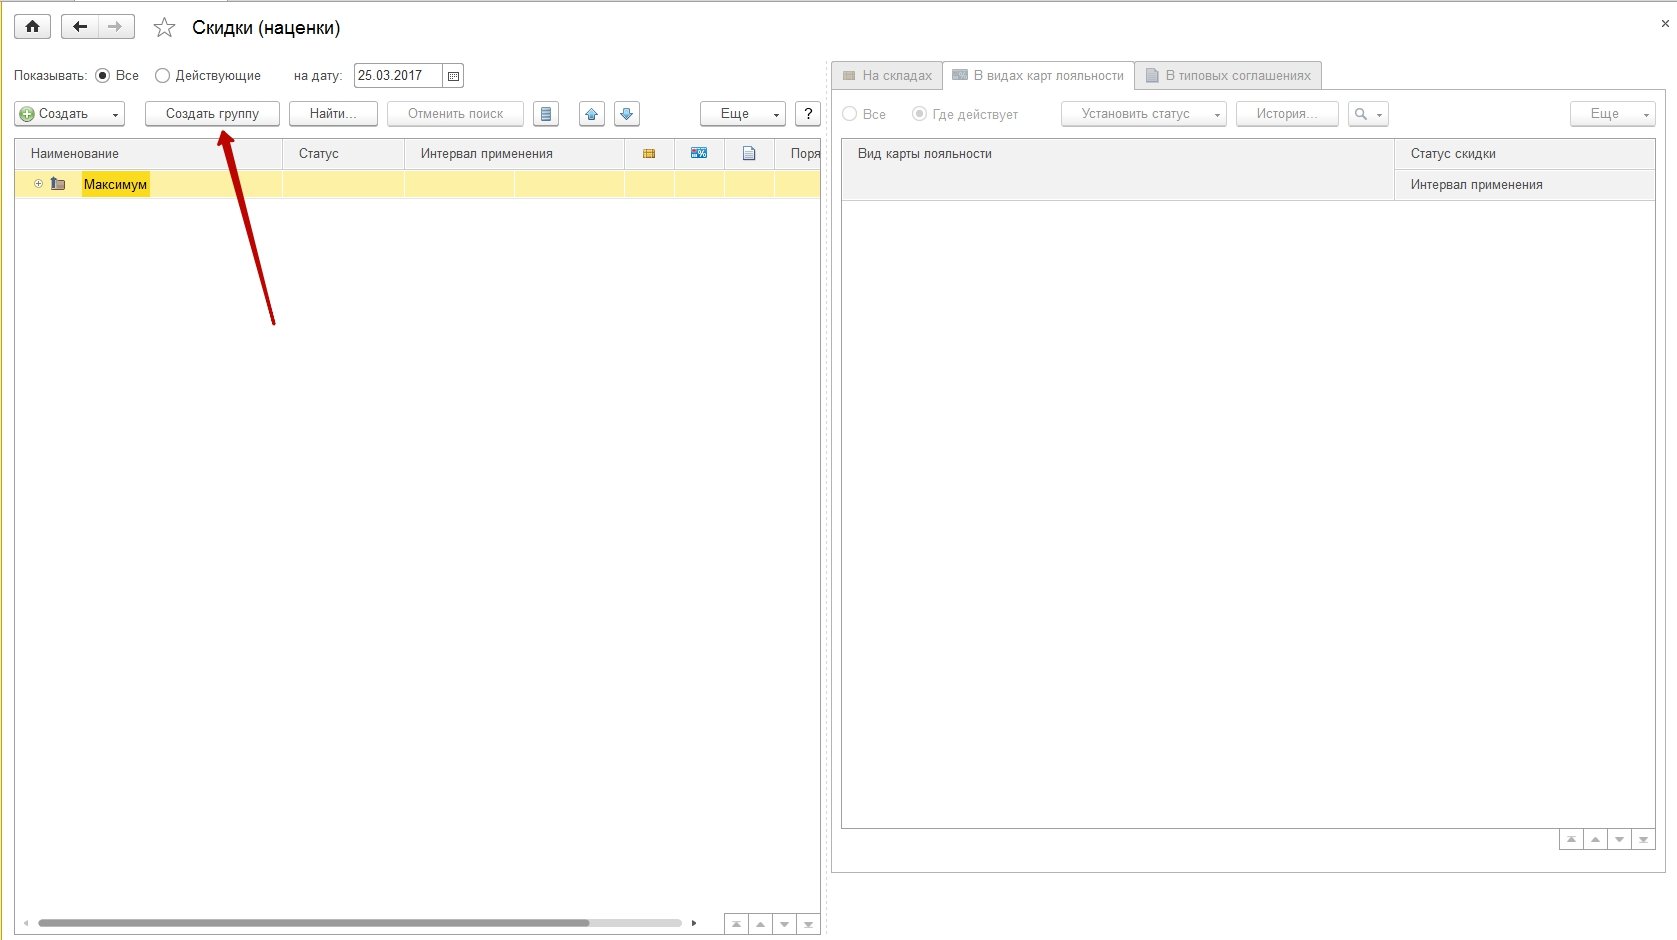The height and width of the screenshot is (940, 1677).
Task: Choose 'Где действует' radio option
Action: (x=919, y=114)
